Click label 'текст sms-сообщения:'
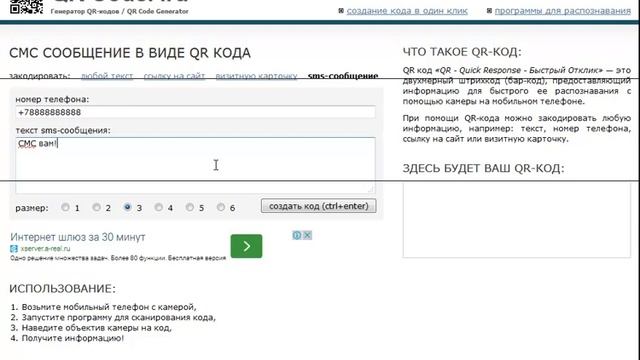640x360 pixels. point(63,130)
